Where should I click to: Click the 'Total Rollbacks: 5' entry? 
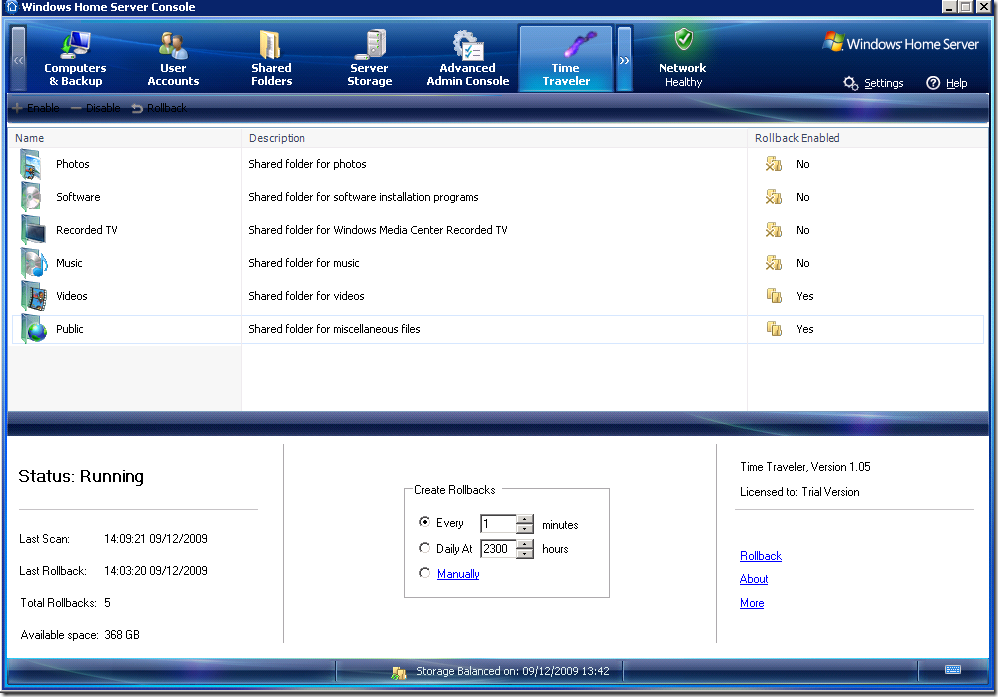coord(66,603)
